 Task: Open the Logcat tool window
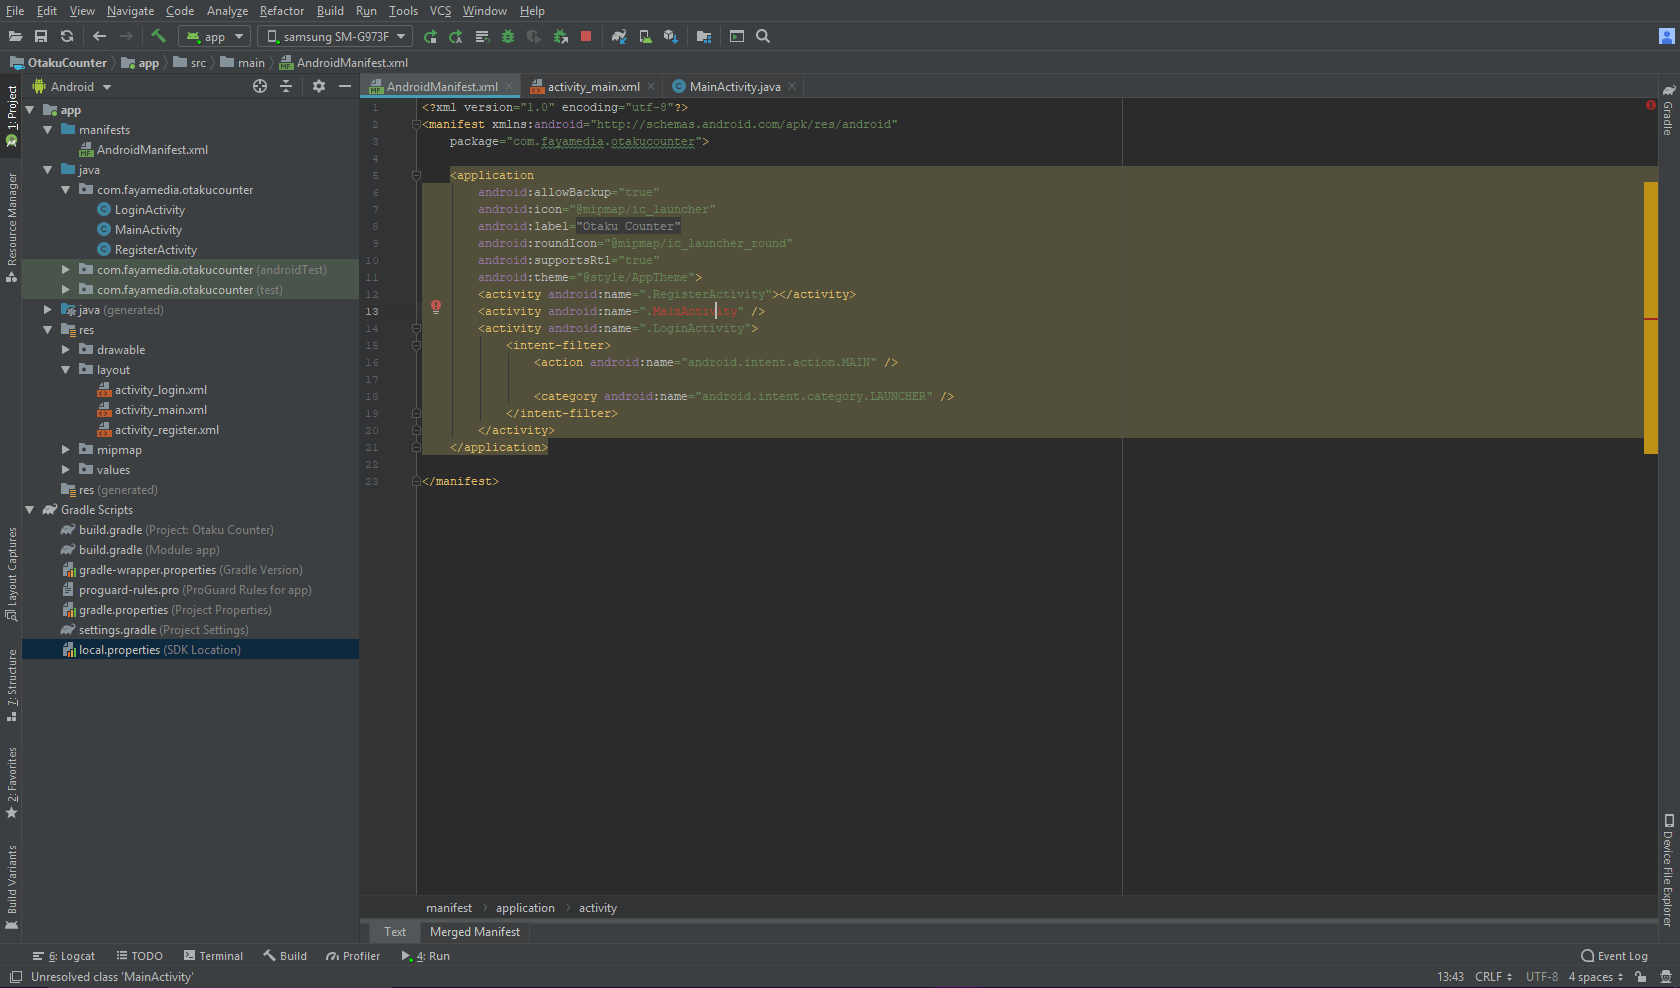[64, 956]
